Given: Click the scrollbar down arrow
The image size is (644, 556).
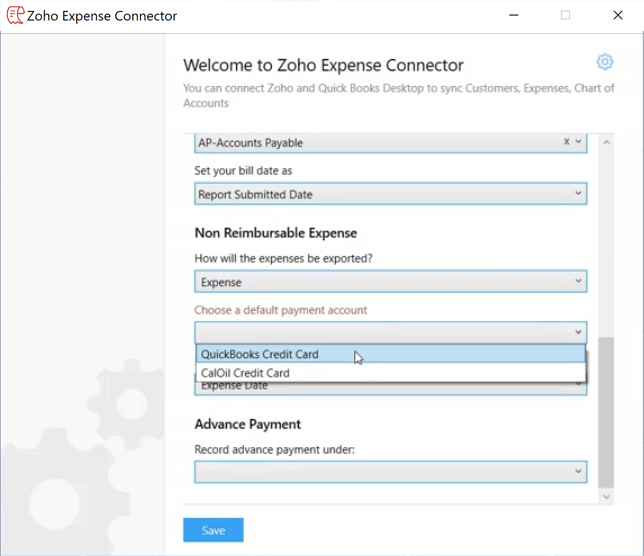Looking at the screenshot, I should [x=605, y=495].
